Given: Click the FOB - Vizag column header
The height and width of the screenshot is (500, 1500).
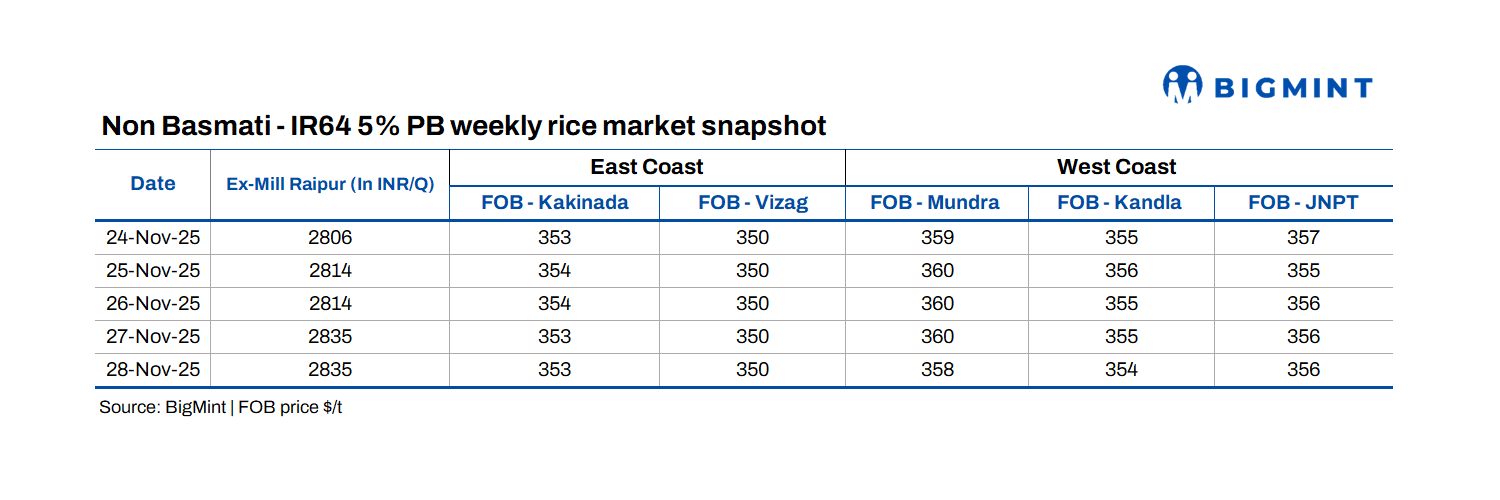Looking at the screenshot, I should click(753, 203).
